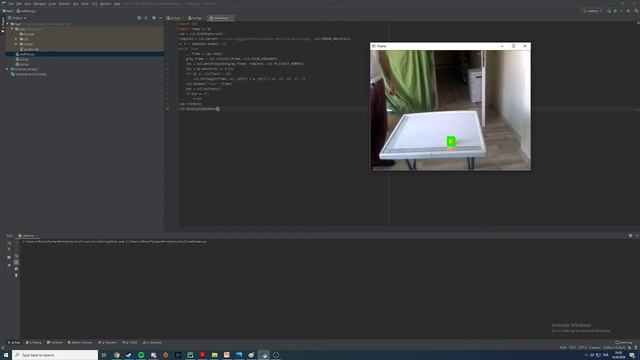Image resolution: width=640 pixels, height=360 pixels.
Task: Select Scratches and Consoles node
Action: click(29, 74)
